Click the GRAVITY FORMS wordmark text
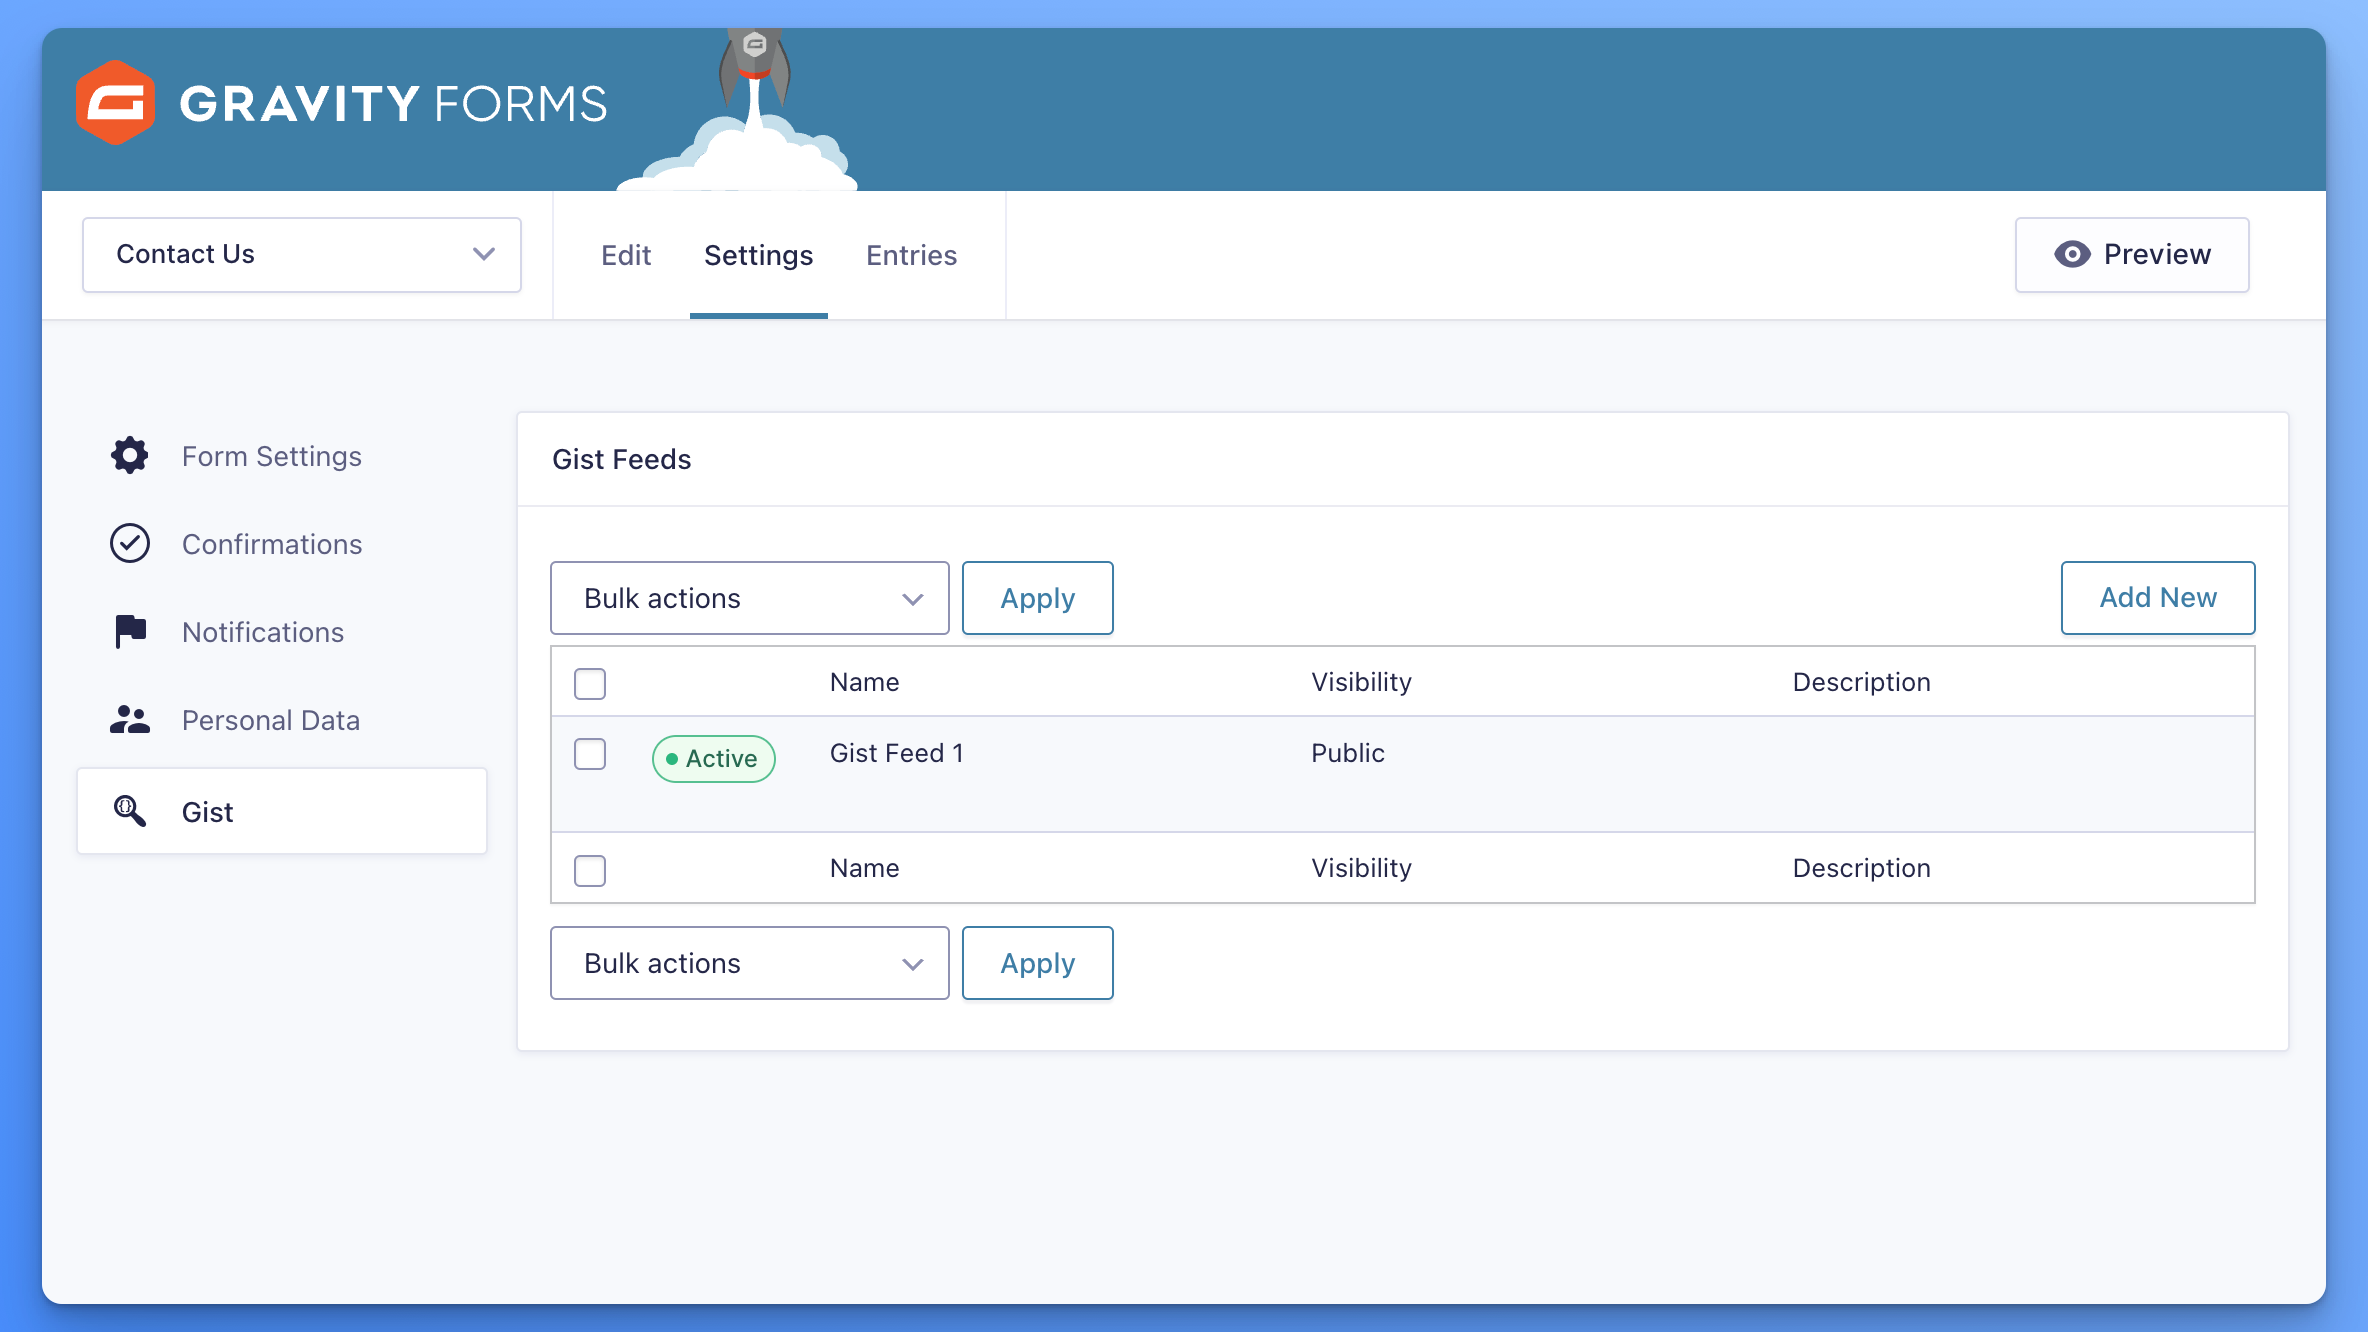 coord(393,104)
